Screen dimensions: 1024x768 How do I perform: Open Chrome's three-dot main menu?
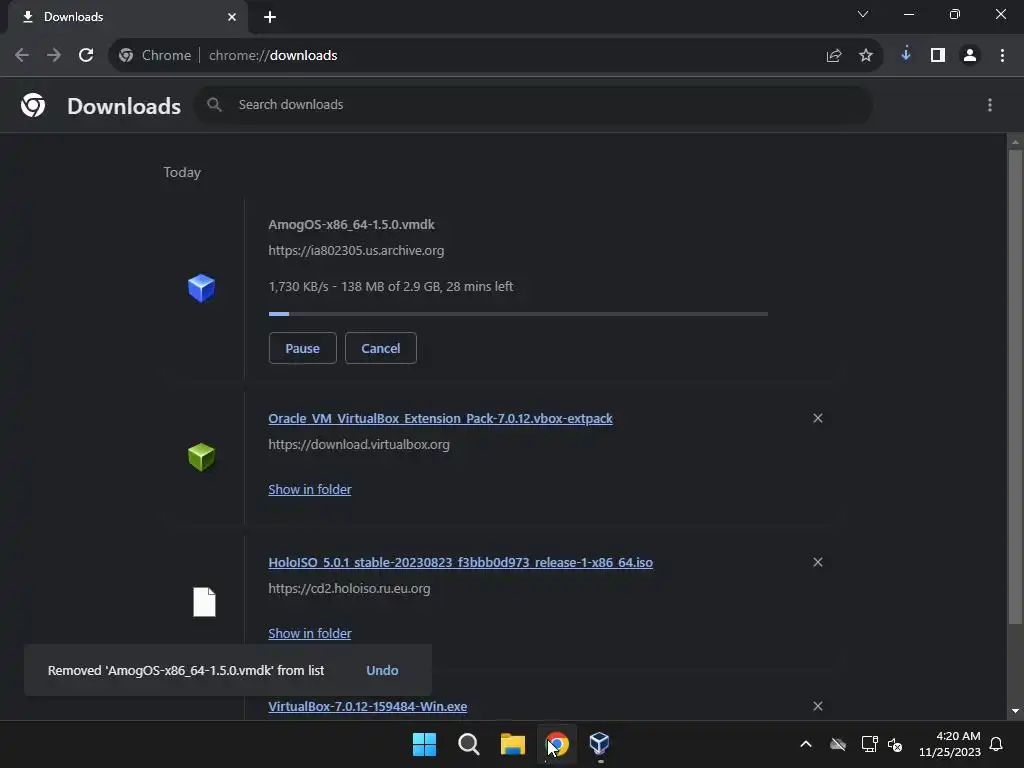point(1002,55)
